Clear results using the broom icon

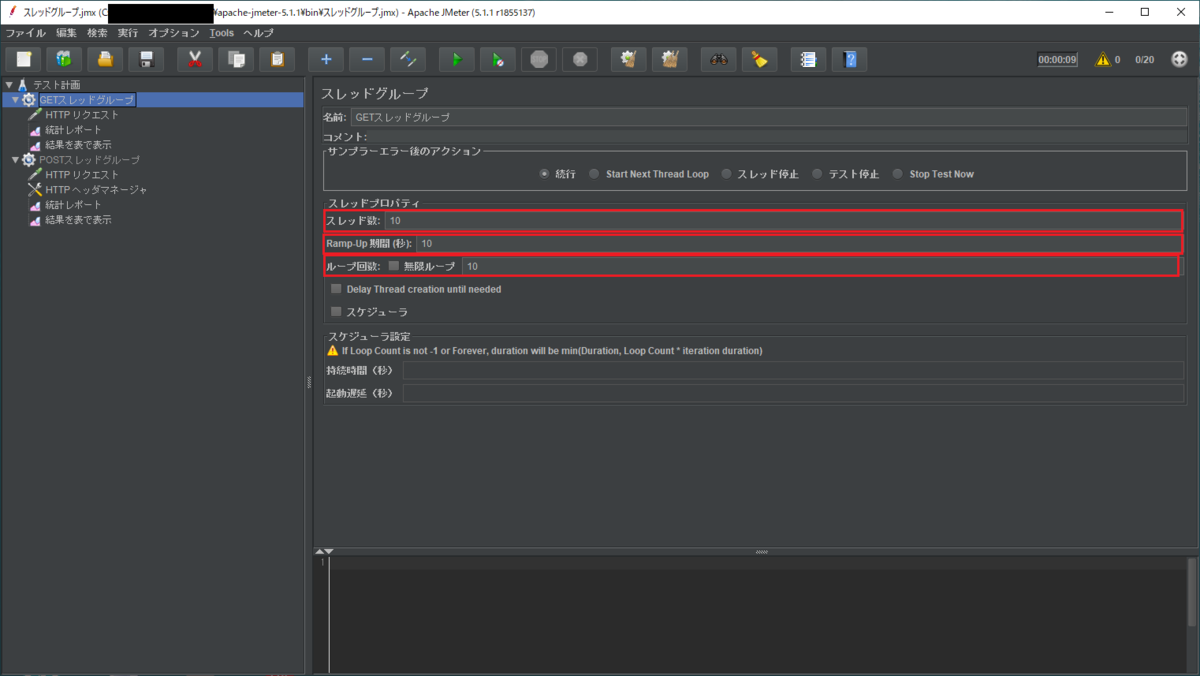point(759,59)
